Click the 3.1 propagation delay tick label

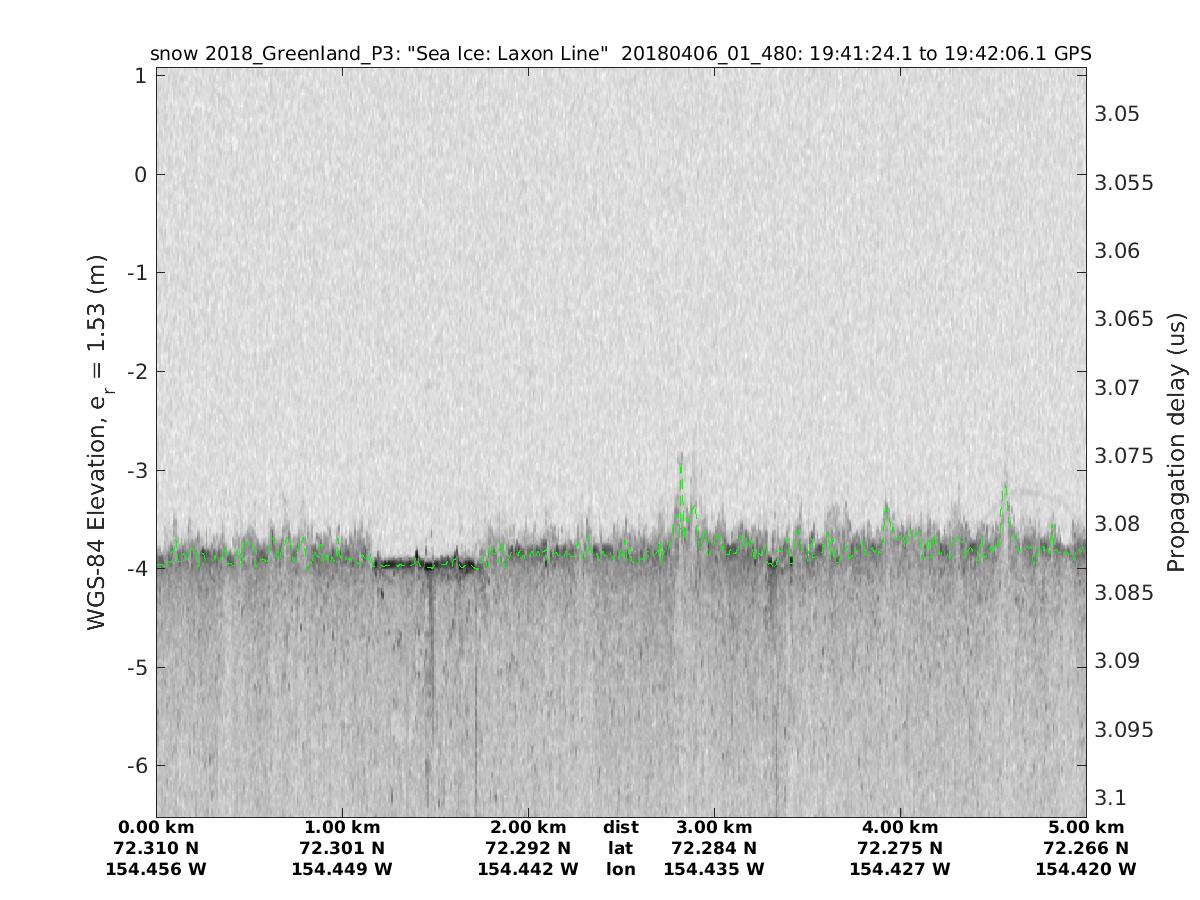click(1112, 798)
